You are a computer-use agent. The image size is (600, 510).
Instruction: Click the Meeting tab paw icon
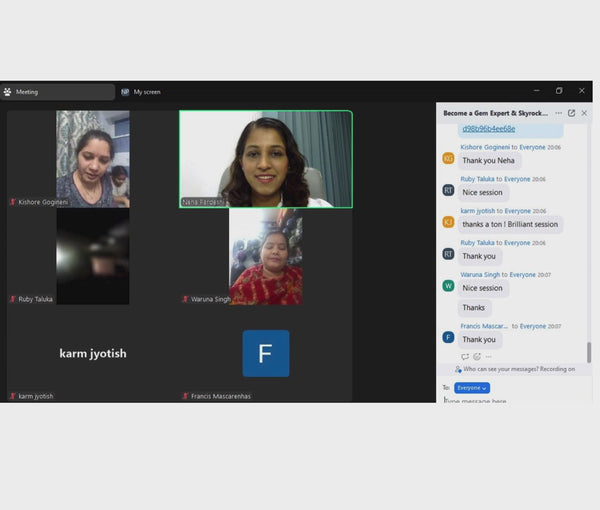pos(8,92)
